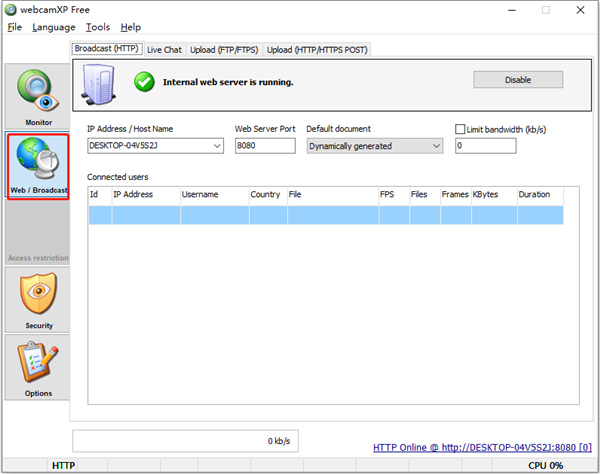Minimize the webcamXP window

[x=512, y=10]
